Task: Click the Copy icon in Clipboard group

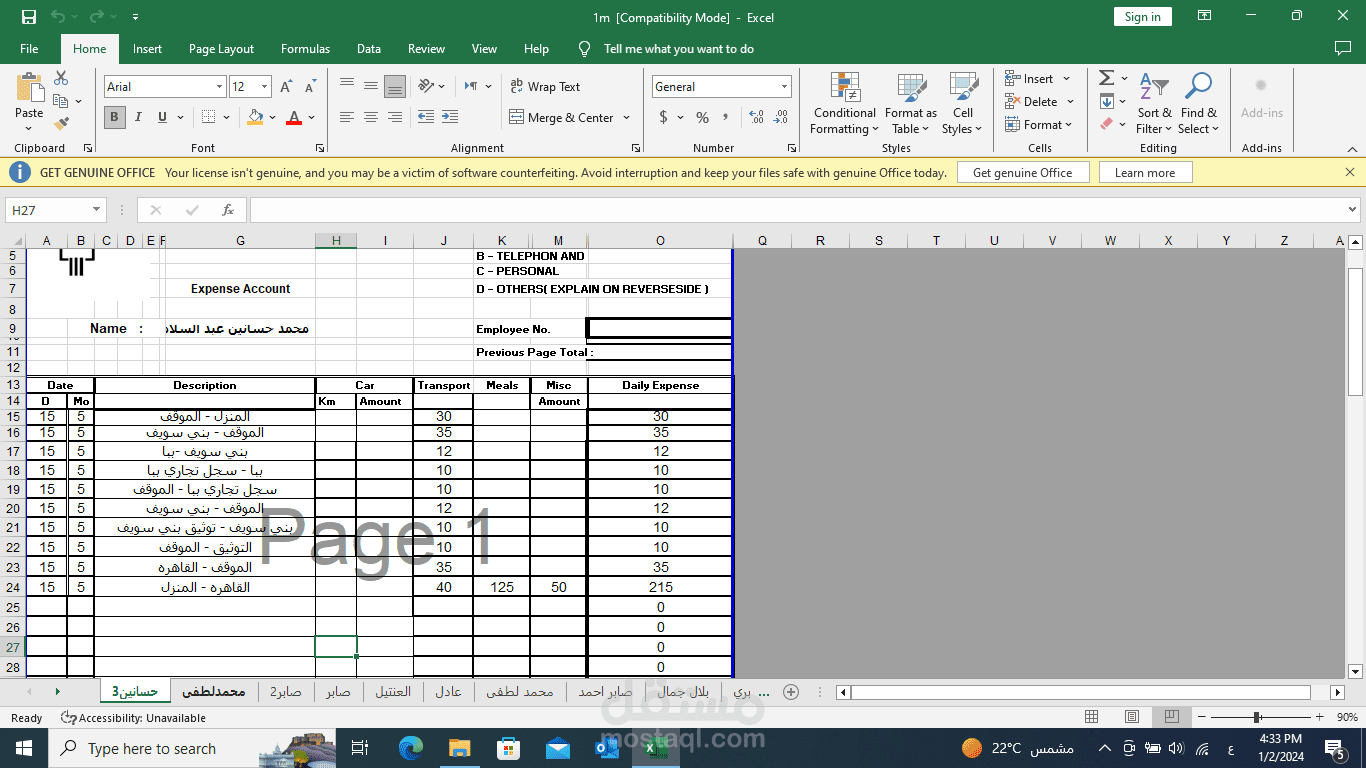Action: [61, 101]
